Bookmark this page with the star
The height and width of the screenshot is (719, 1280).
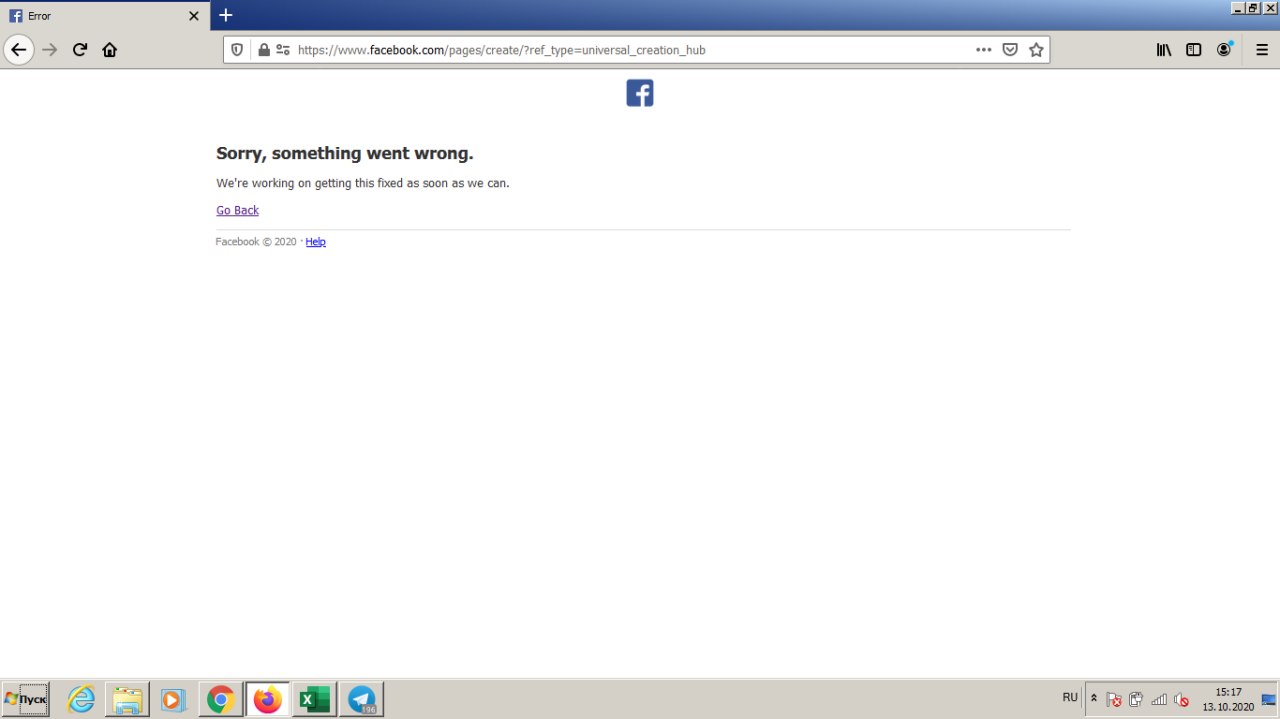click(x=1036, y=49)
